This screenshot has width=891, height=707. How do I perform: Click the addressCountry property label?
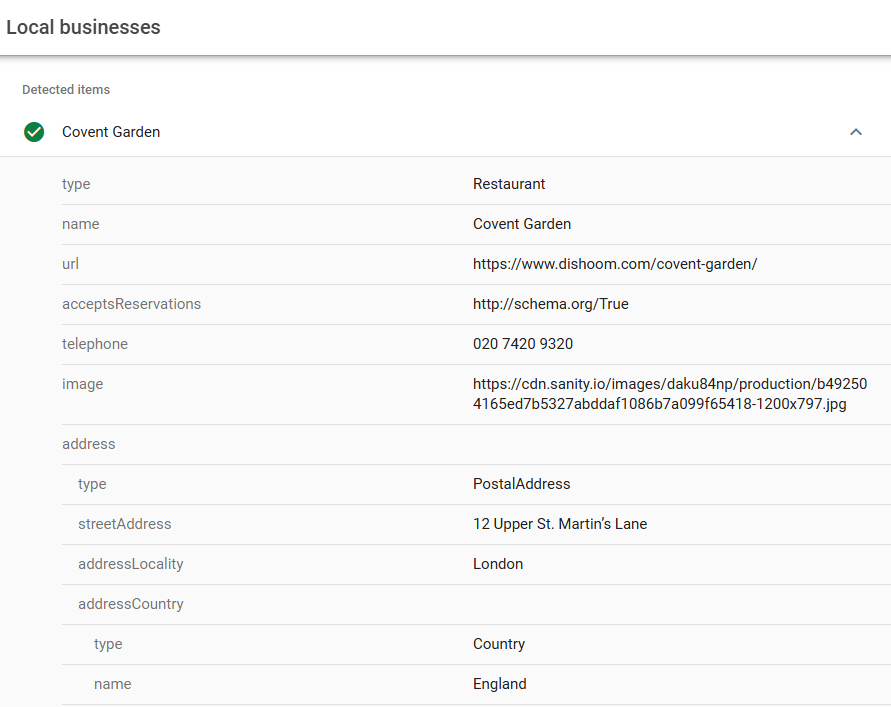(x=131, y=604)
